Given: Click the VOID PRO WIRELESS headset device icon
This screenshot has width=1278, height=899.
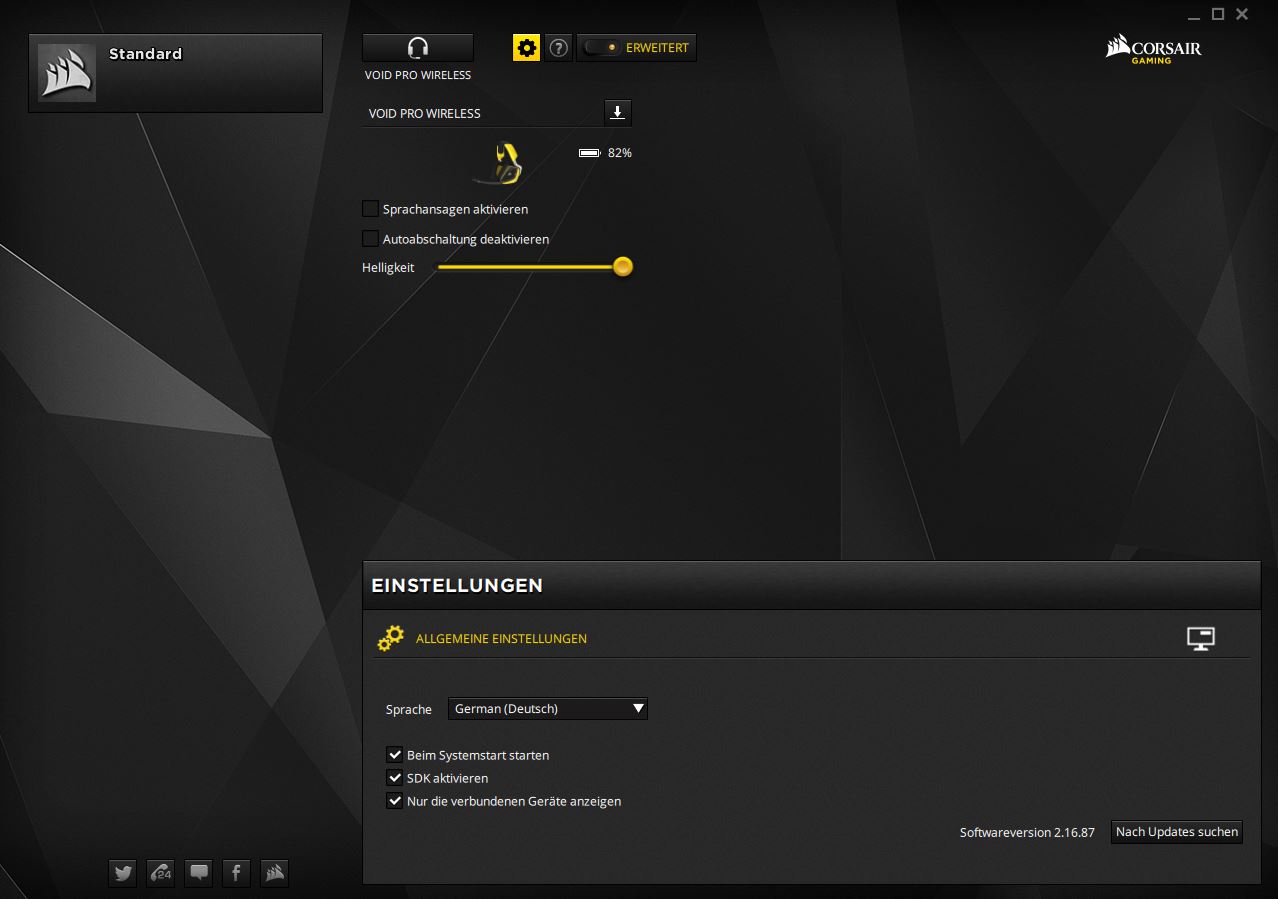Looking at the screenshot, I should [x=417, y=48].
